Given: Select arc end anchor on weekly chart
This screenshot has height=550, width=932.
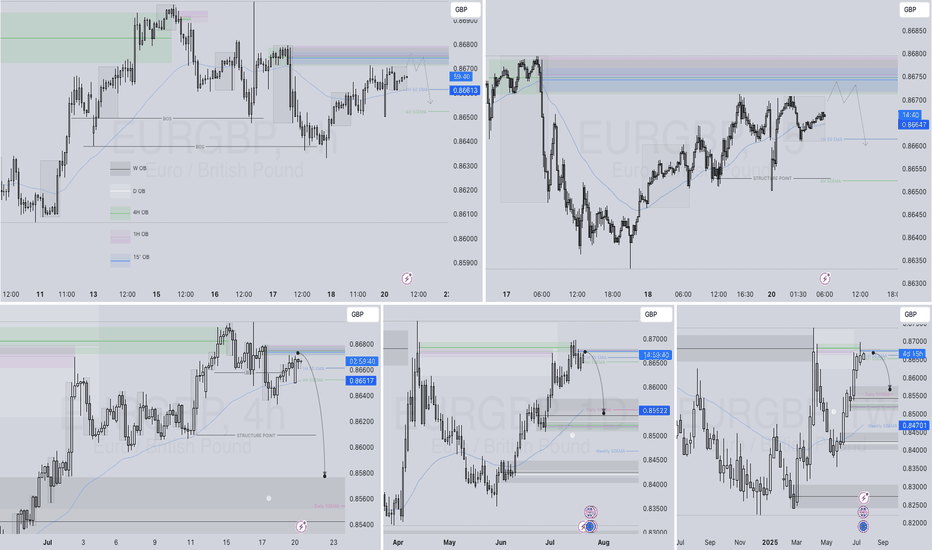Looking at the screenshot, I should [890, 389].
